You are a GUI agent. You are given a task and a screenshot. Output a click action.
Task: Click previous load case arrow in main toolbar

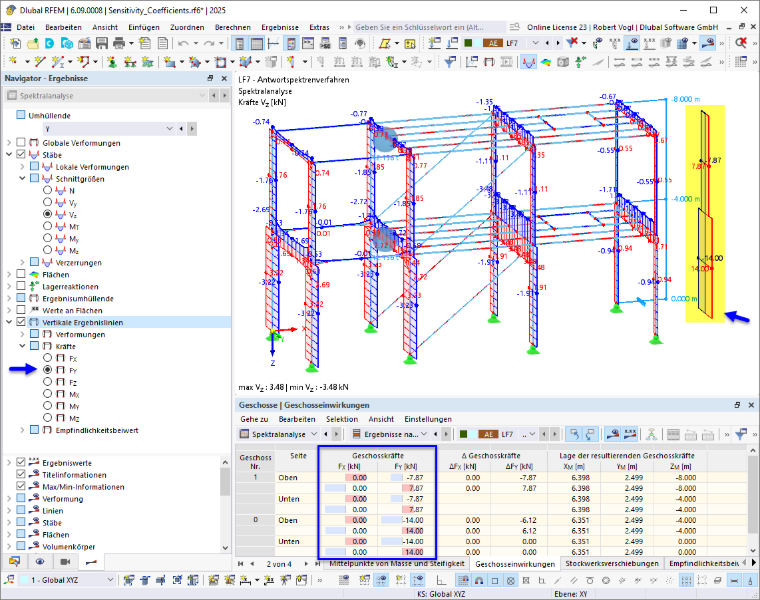[x=547, y=43]
